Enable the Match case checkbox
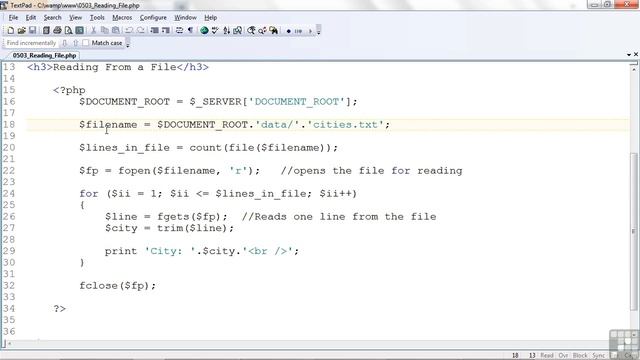Image resolution: width=640 pixels, height=360 pixels. (x=85, y=43)
